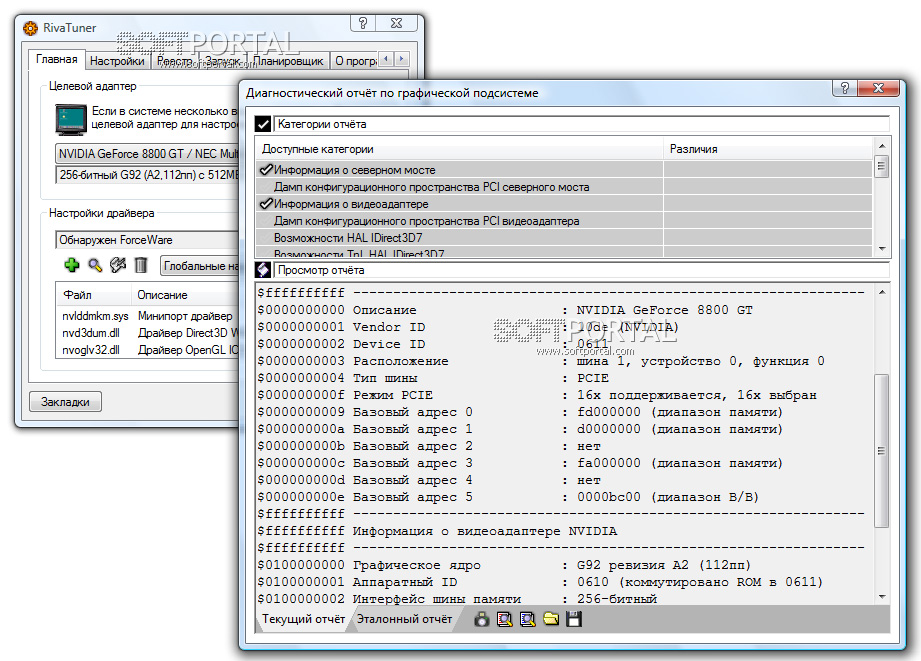Screen dimensions: 921x661
Task: Click the trash can delete icon in RivaTuner
Action: tap(140, 265)
